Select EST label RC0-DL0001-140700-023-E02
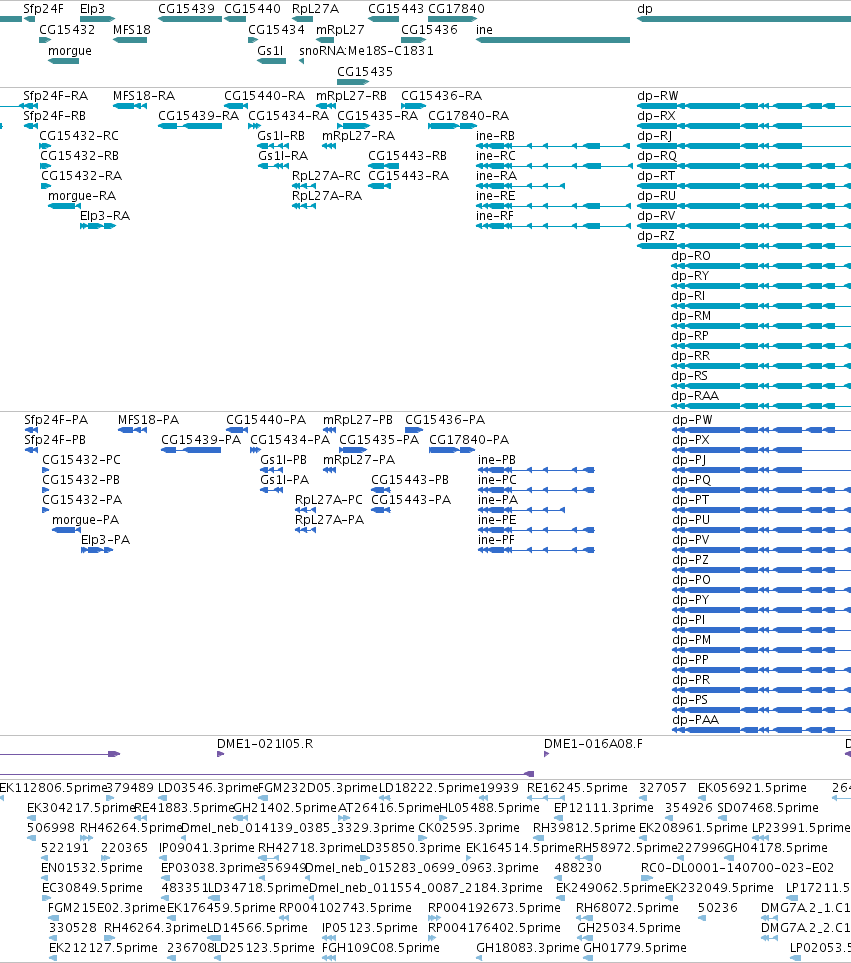 737,867
